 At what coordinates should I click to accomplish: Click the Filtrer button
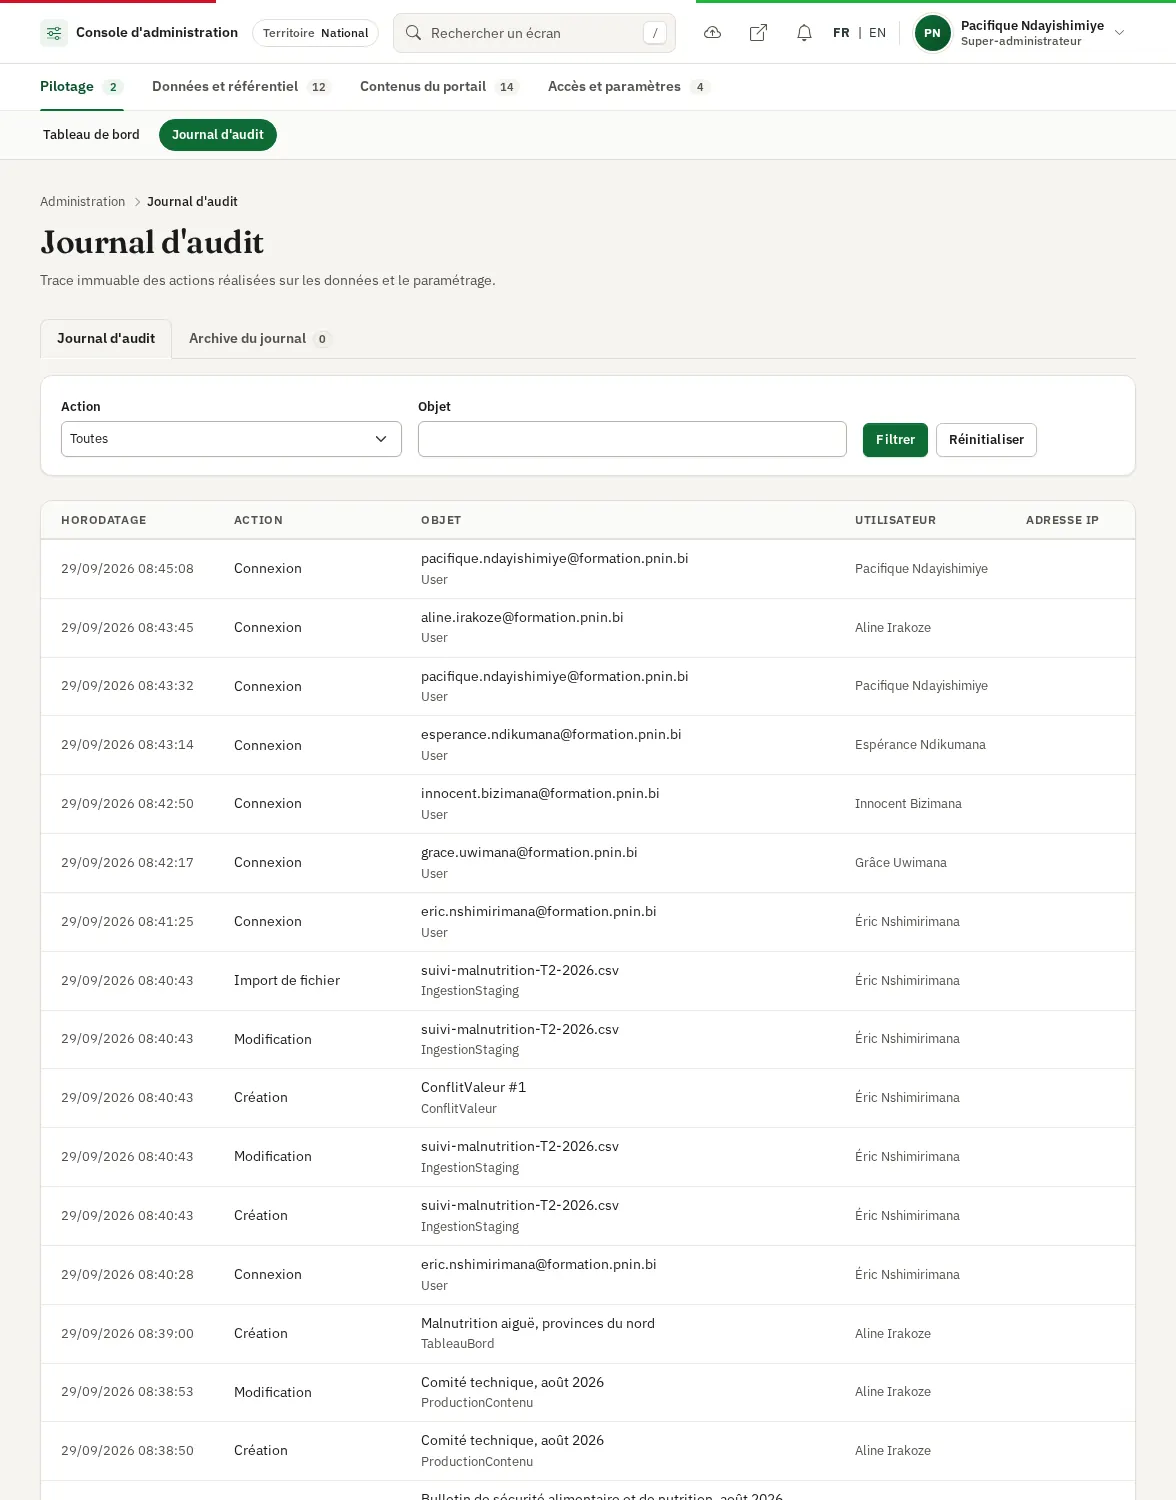[x=895, y=440]
